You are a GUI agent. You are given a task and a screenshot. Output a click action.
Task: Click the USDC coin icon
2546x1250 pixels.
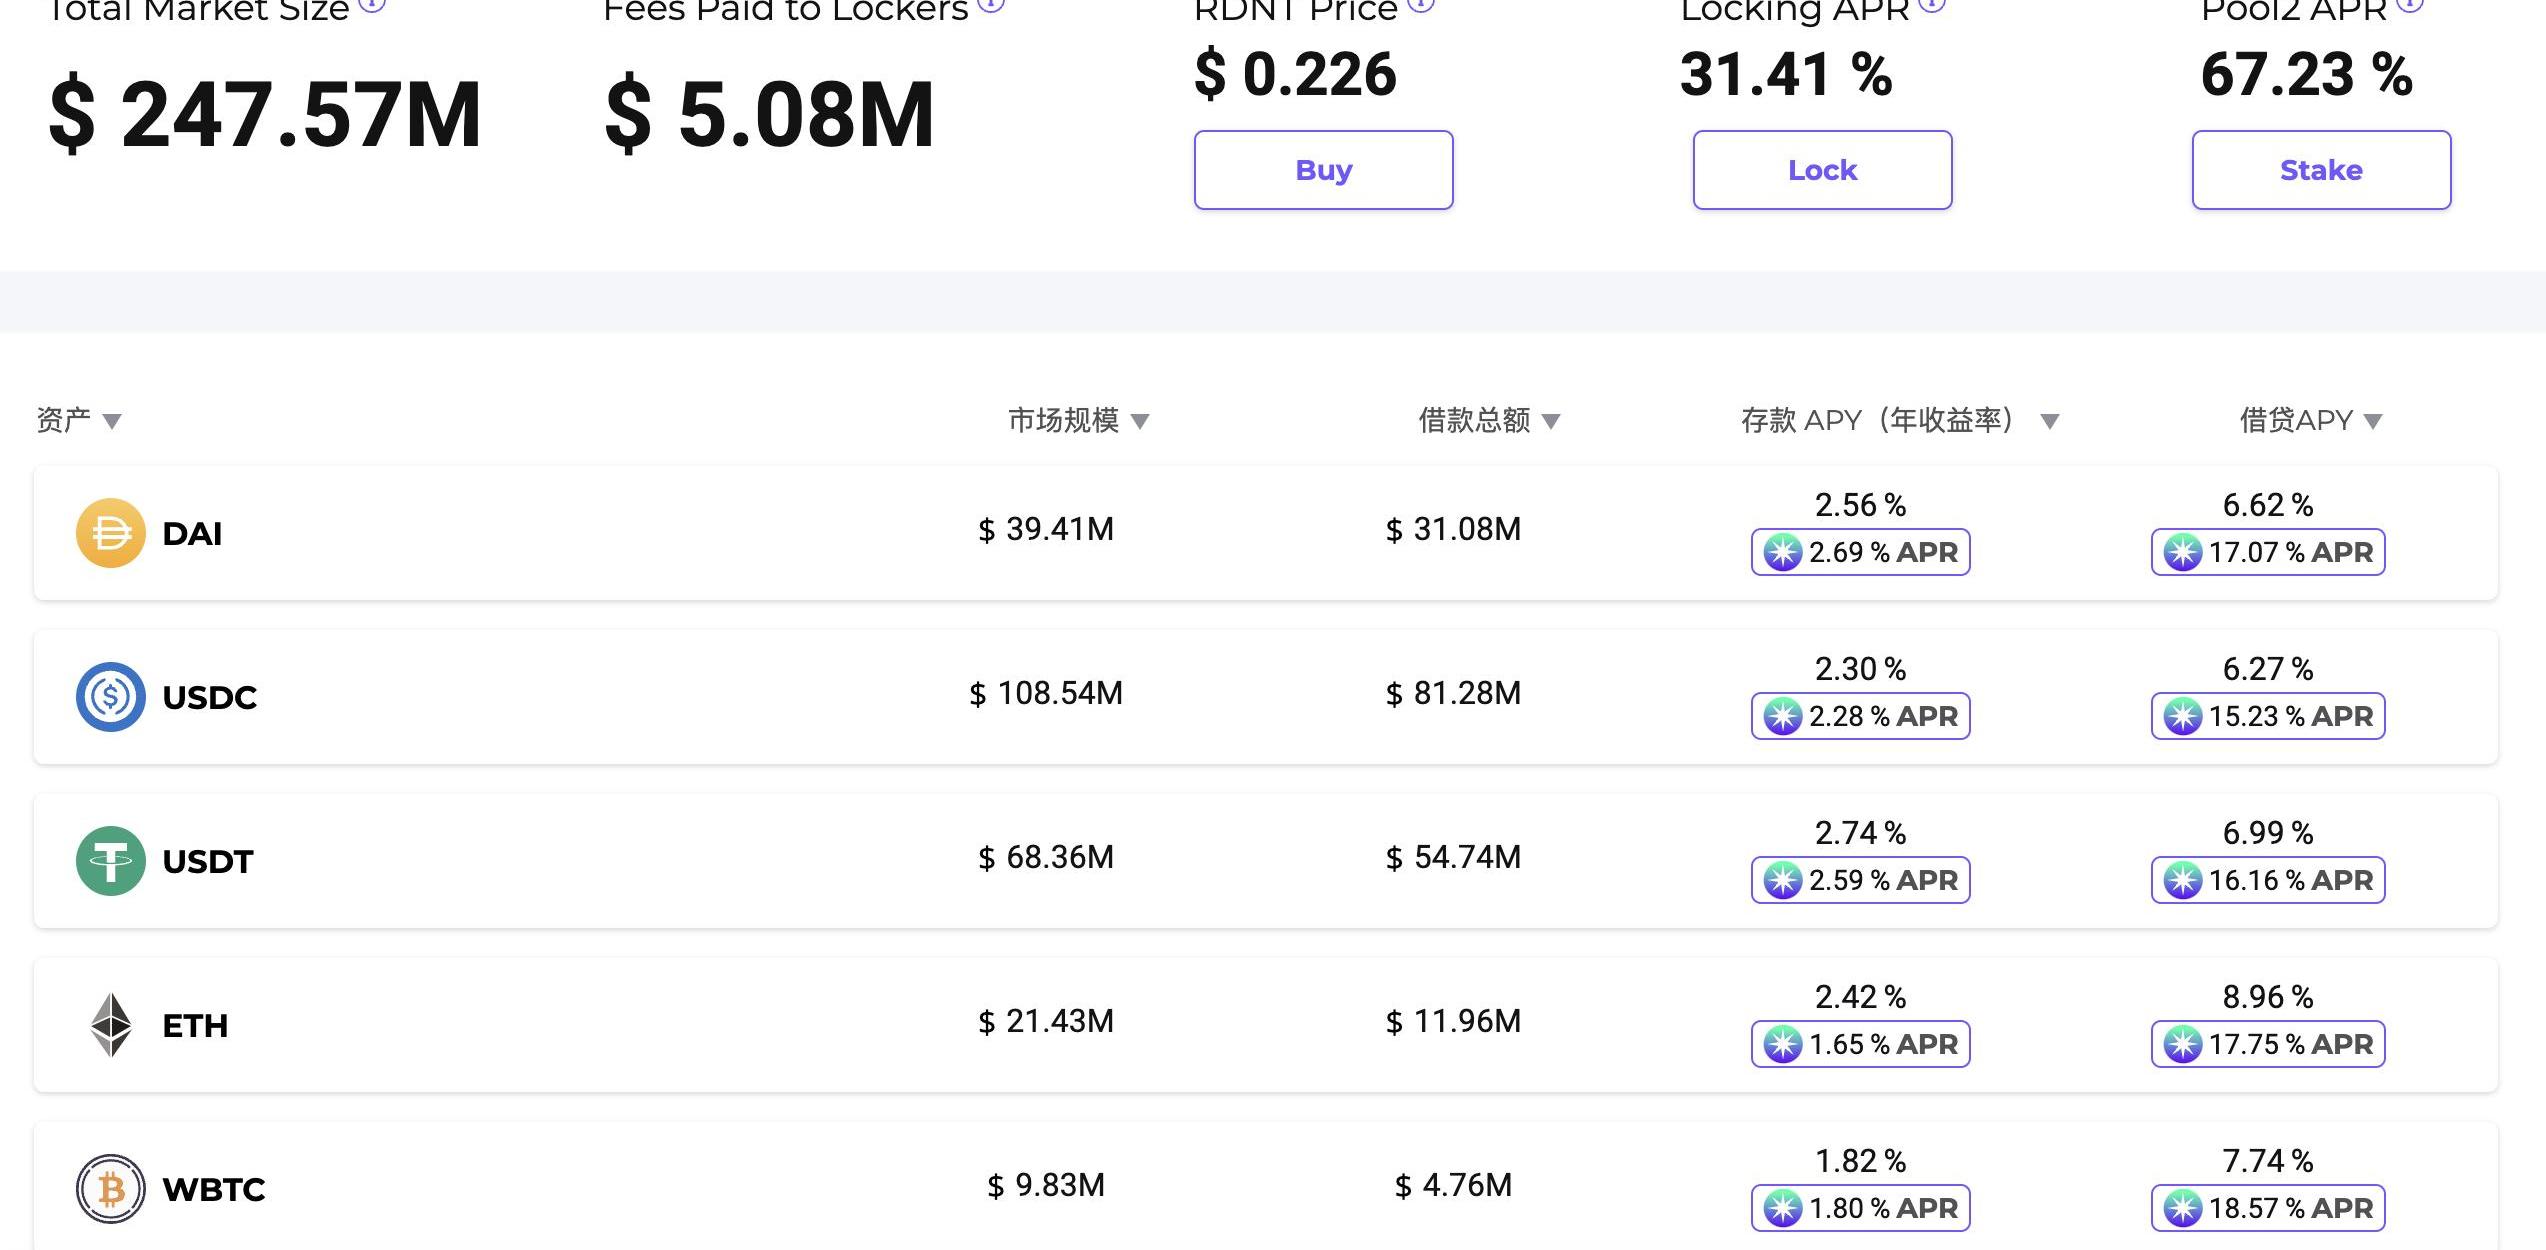[x=111, y=697]
